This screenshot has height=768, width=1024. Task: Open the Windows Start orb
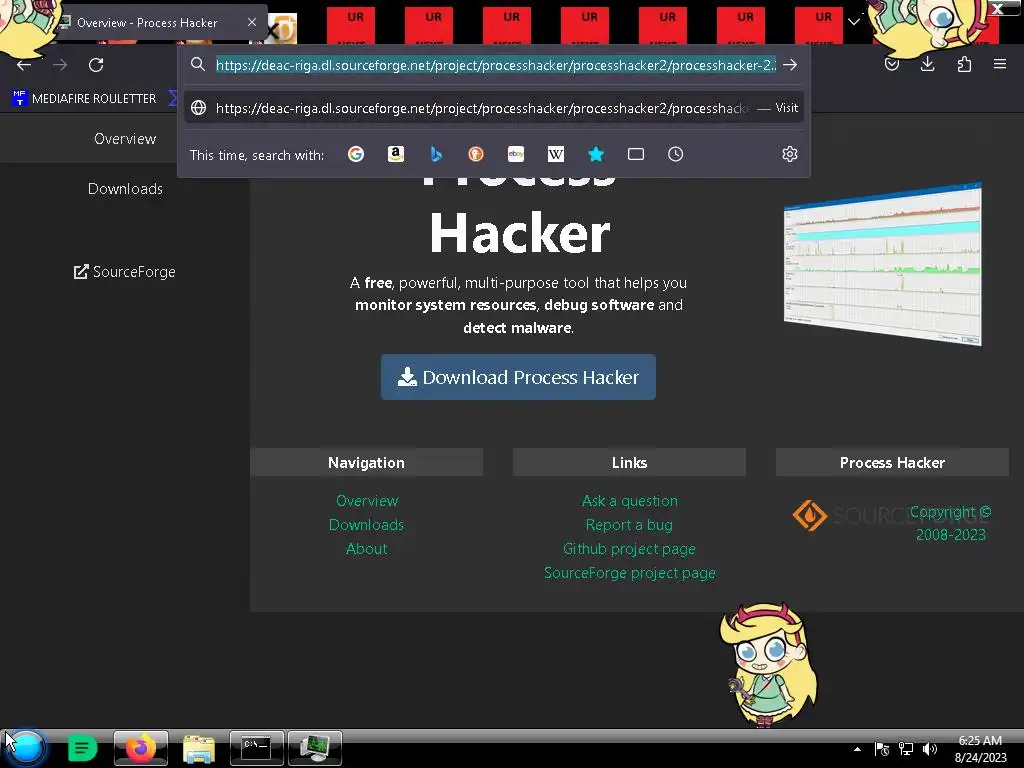(27, 748)
